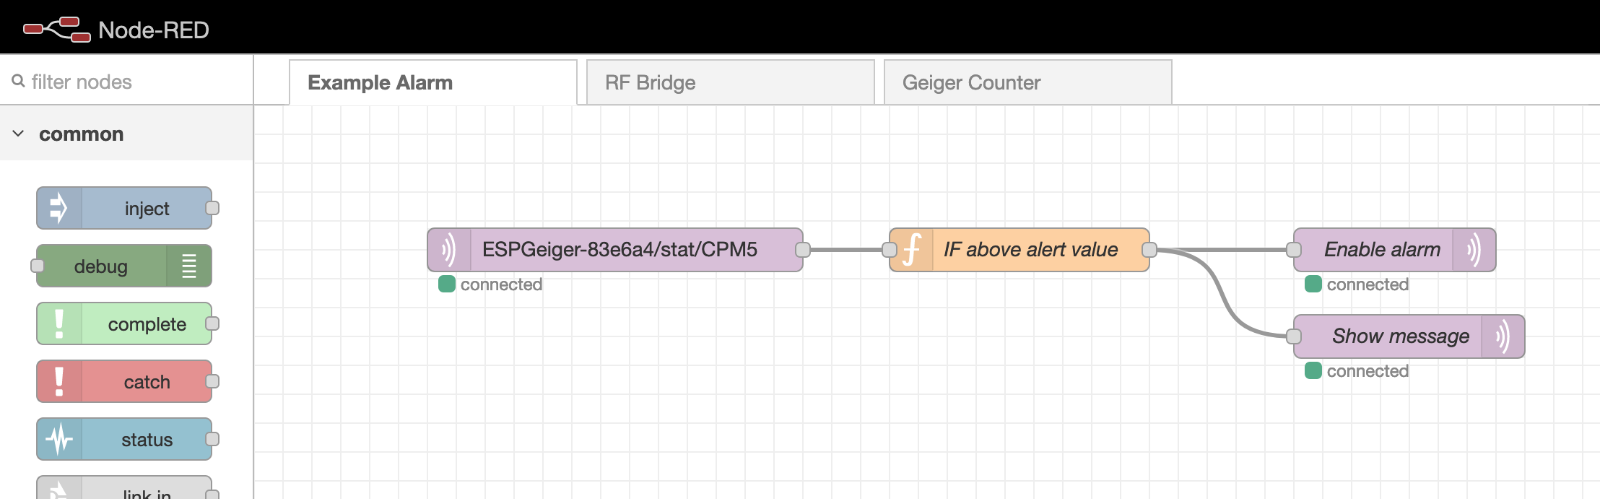1600x499 pixels.
Task: Click the catch node exclamation icon
Action: point(59,382)
